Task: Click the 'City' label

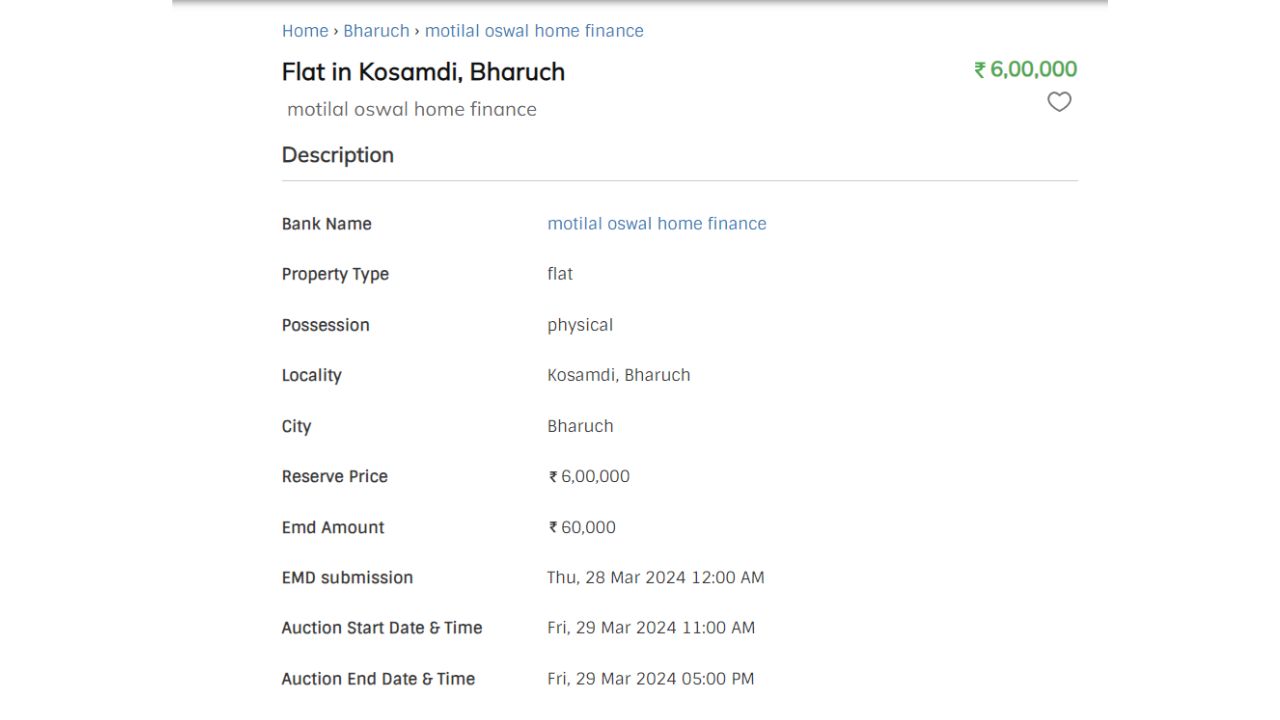Action: tap(297, 426)
